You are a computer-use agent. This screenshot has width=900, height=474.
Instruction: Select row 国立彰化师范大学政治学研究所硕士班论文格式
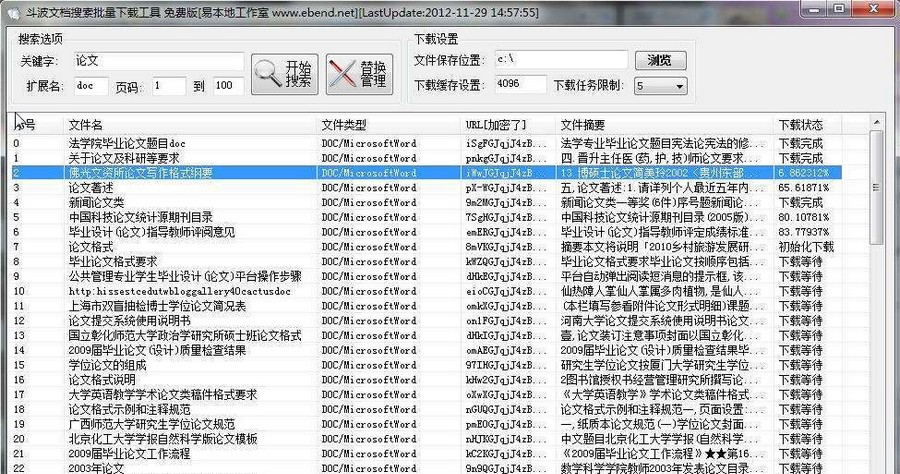coord(426,336)
